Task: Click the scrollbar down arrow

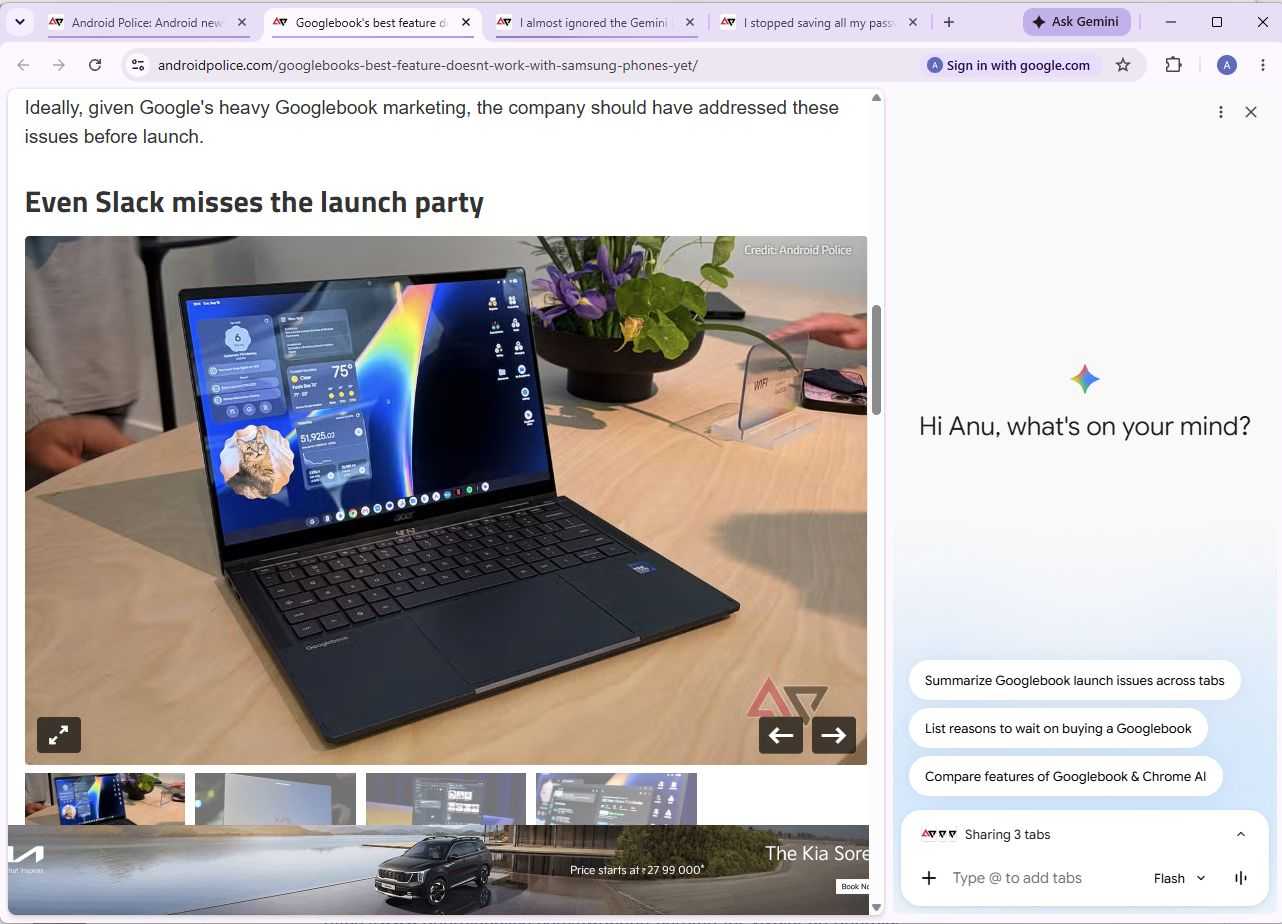Action: tap(877, 908)
